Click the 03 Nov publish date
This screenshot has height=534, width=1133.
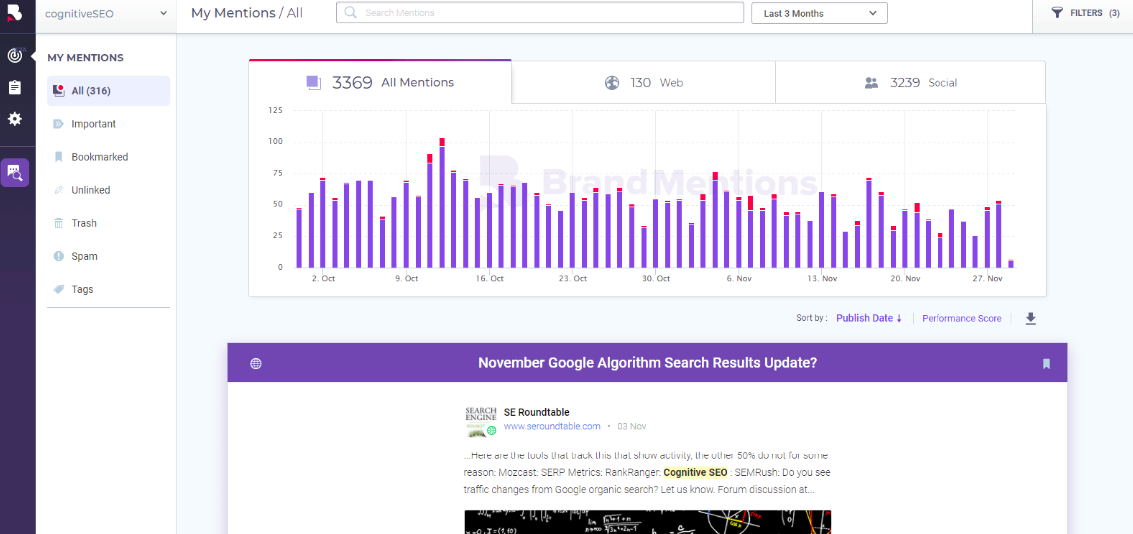click(632, 426)
